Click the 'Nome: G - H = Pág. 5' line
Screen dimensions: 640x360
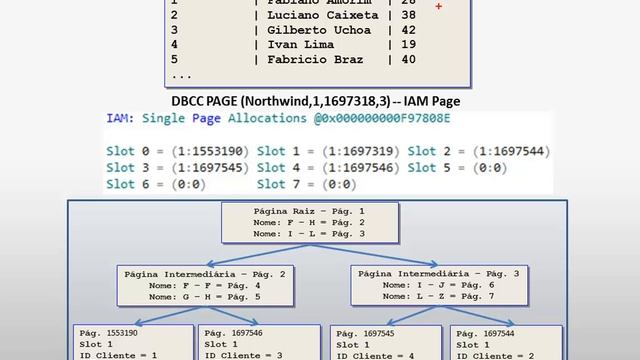tap(204, 297)
